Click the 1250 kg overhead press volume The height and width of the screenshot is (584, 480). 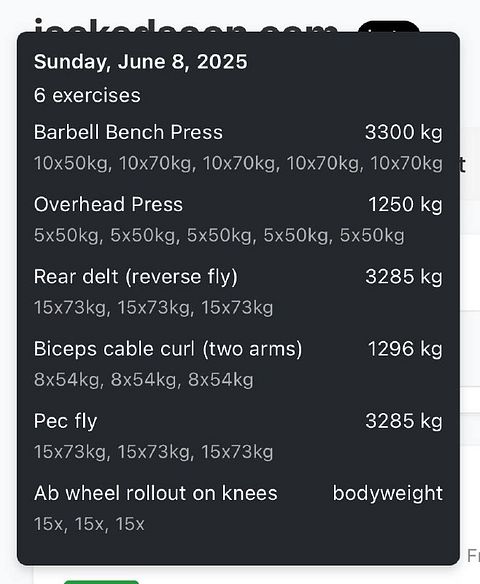click(x=405, y=204)
